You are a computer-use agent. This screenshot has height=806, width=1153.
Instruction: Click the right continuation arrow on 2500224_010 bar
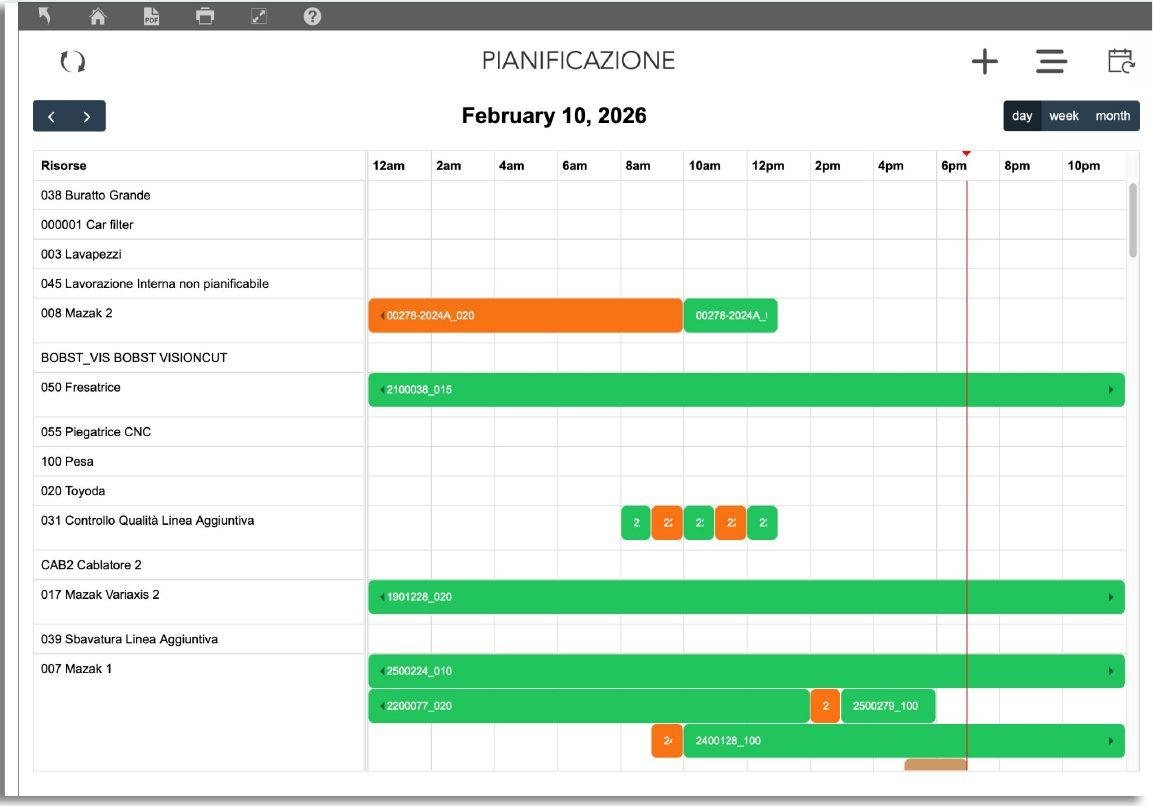click(1110, 671)
